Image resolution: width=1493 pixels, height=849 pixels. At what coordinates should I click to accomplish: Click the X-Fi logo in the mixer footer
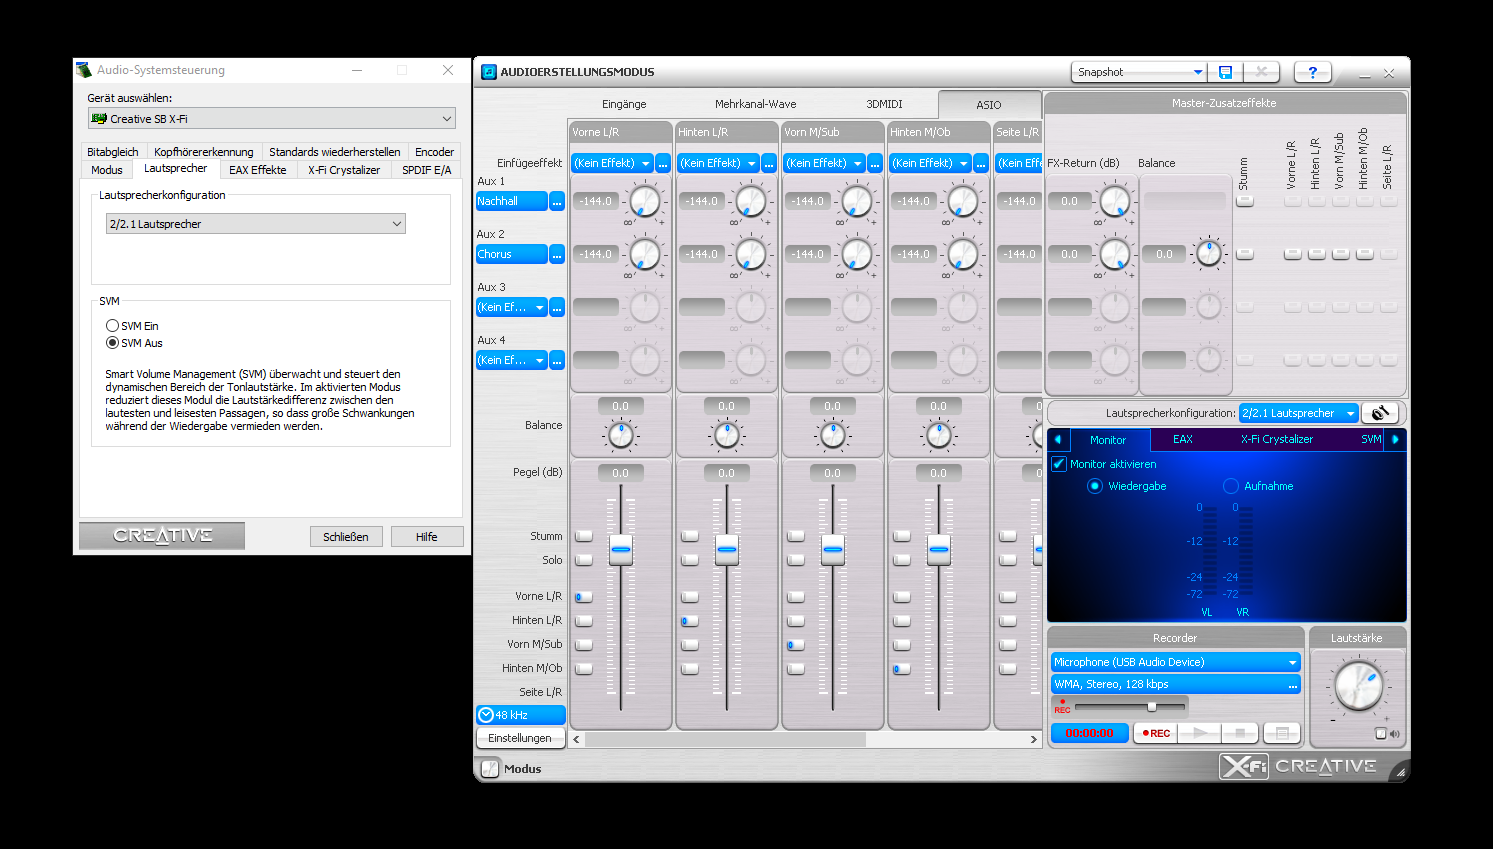point(1244,766)
